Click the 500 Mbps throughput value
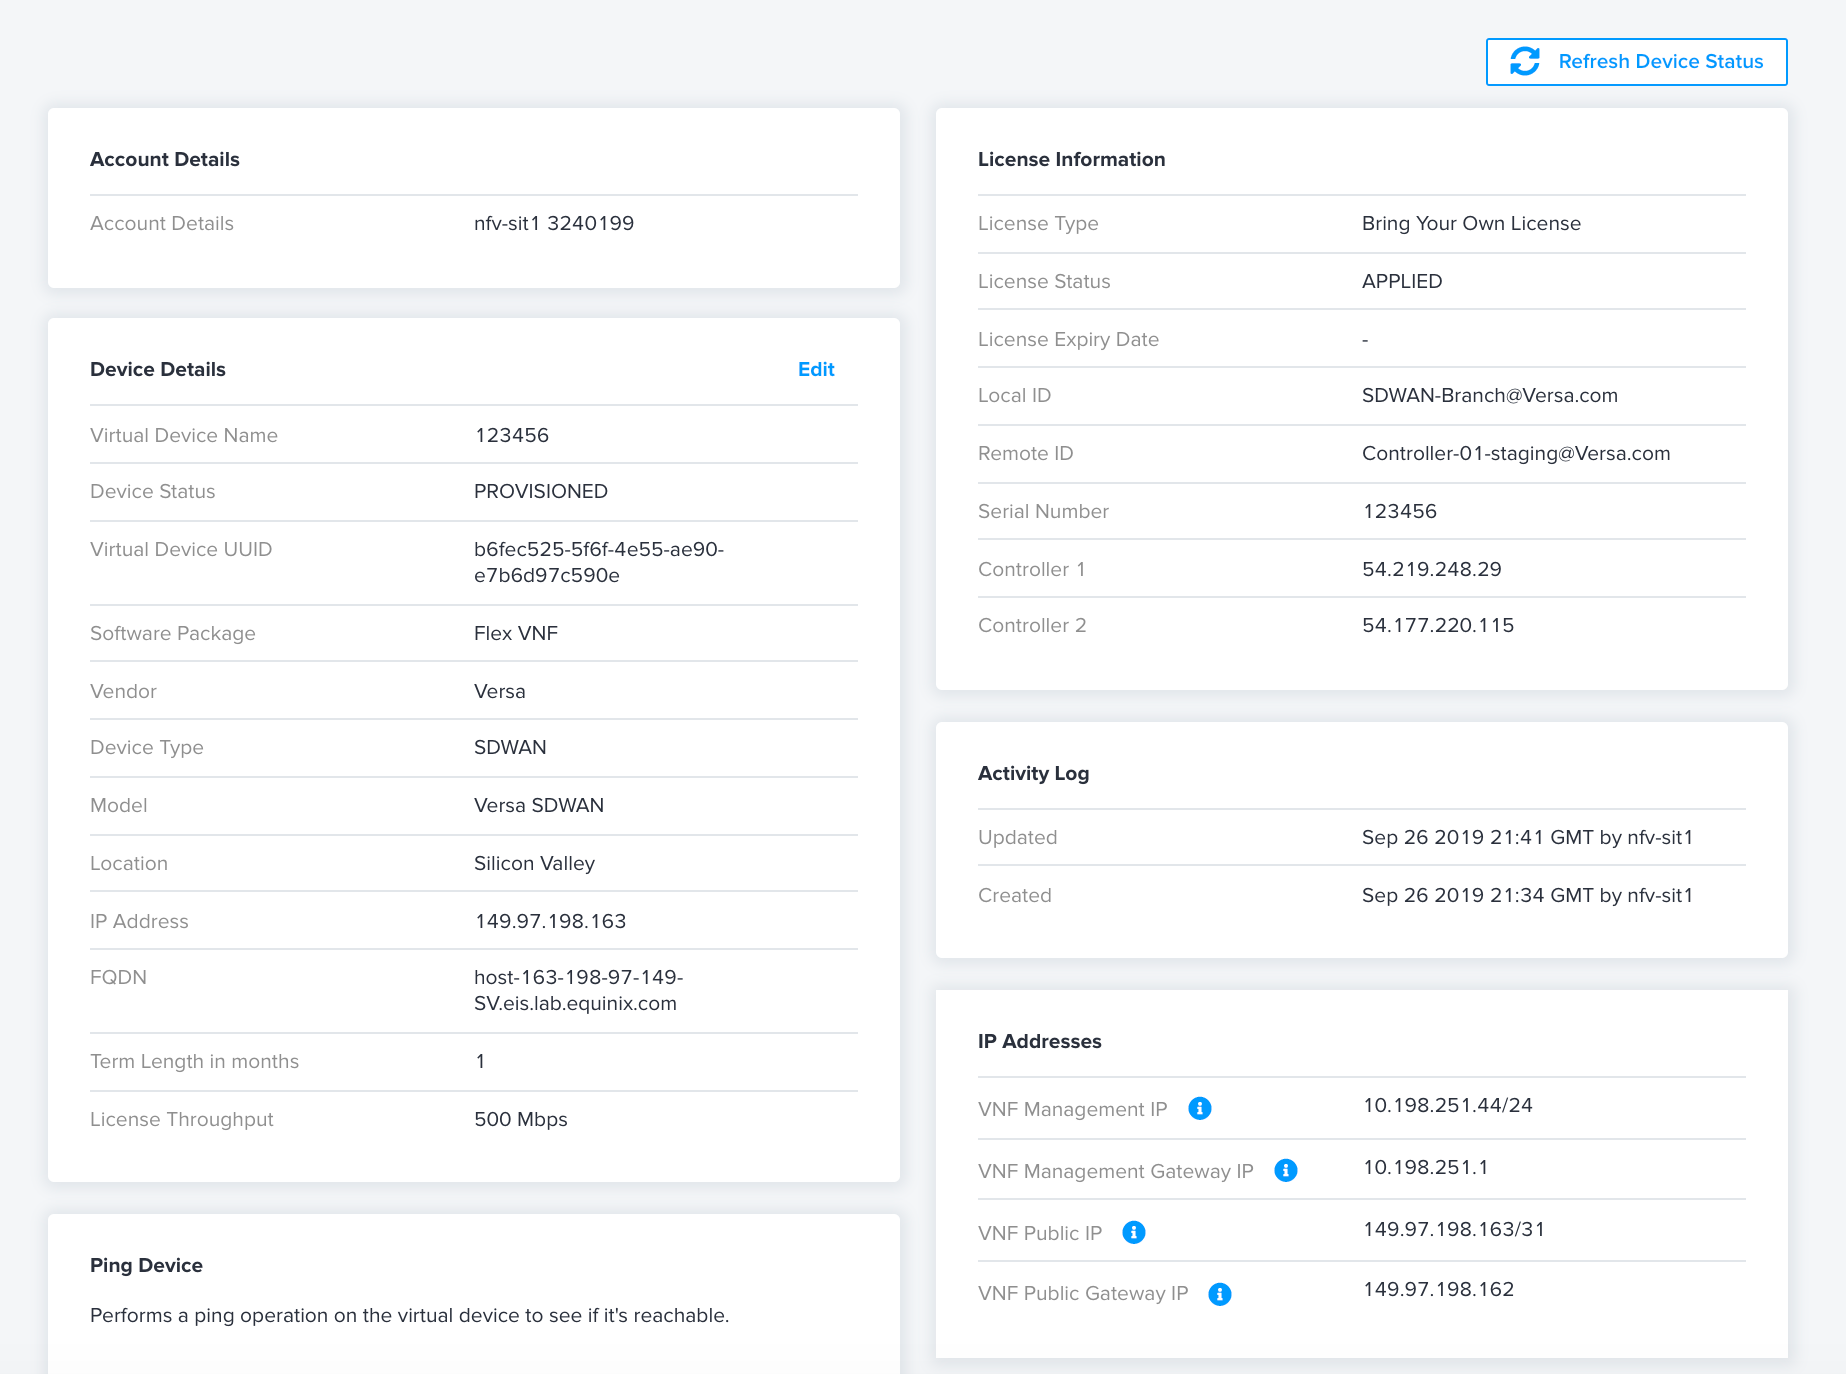1846x1374 pixels. [x=521, y=1119]
